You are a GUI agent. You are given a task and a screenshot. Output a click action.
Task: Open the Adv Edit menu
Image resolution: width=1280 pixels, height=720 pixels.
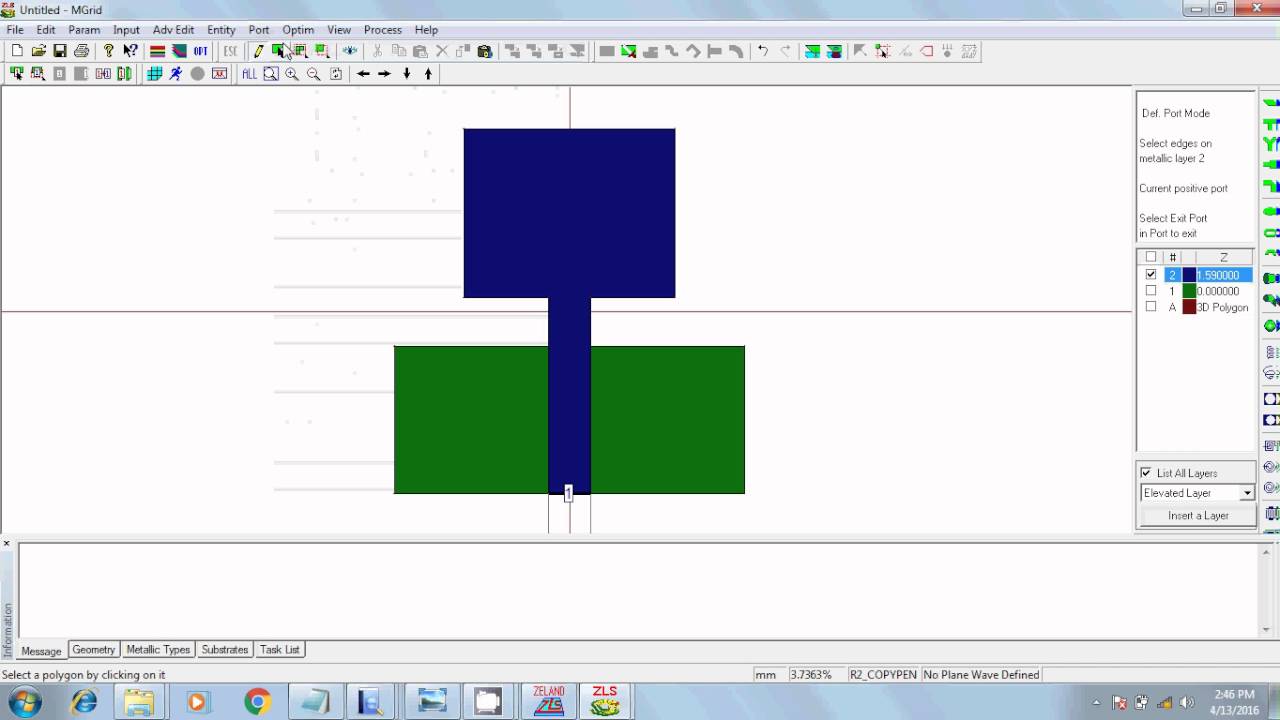173,30
